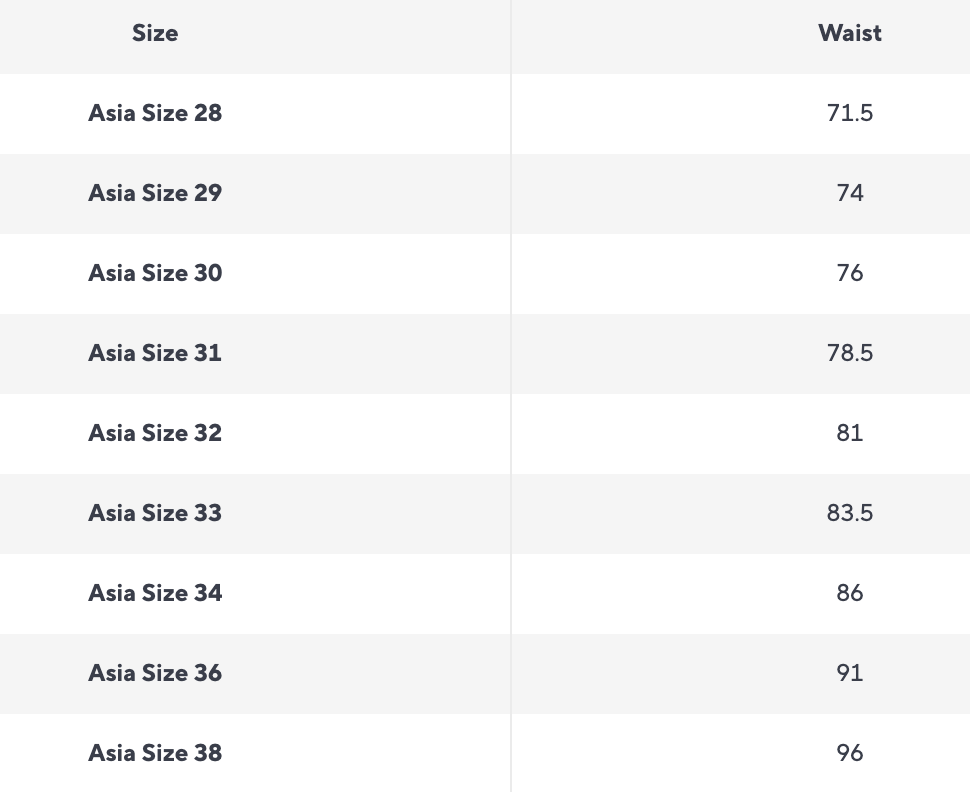Click the 74 waist measurement
The height and width of the screenshot is (792, 970).
click(x=849, y=193)
